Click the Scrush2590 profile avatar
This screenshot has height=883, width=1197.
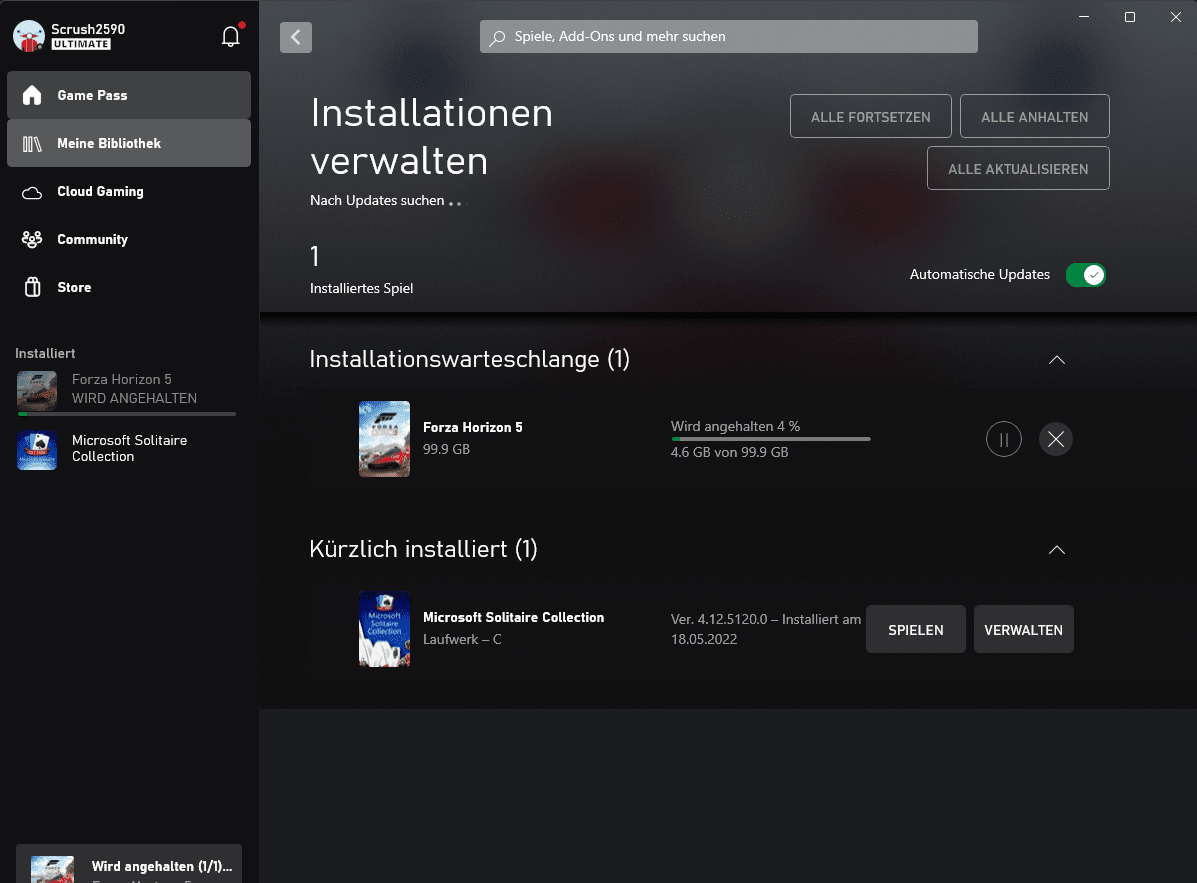29,36
